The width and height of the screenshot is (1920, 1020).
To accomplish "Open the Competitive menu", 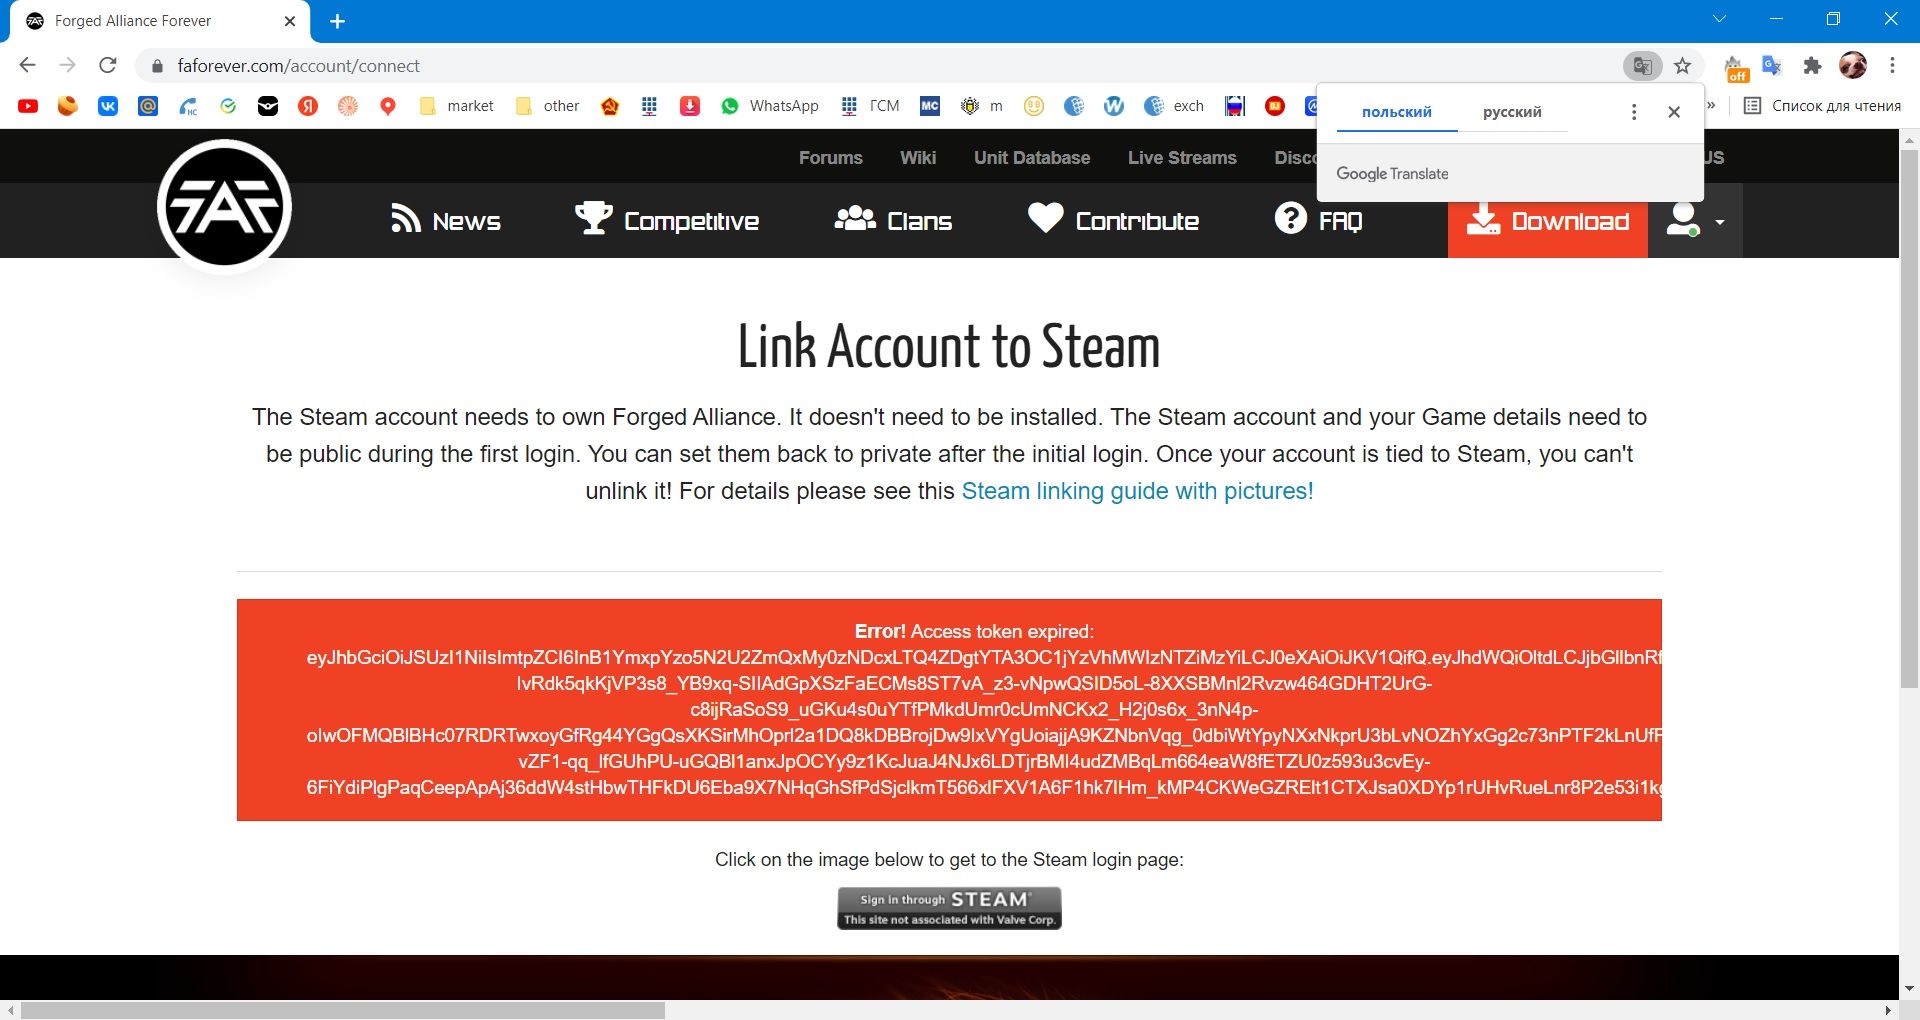I will pyautogui.click(x=667, y=221).
